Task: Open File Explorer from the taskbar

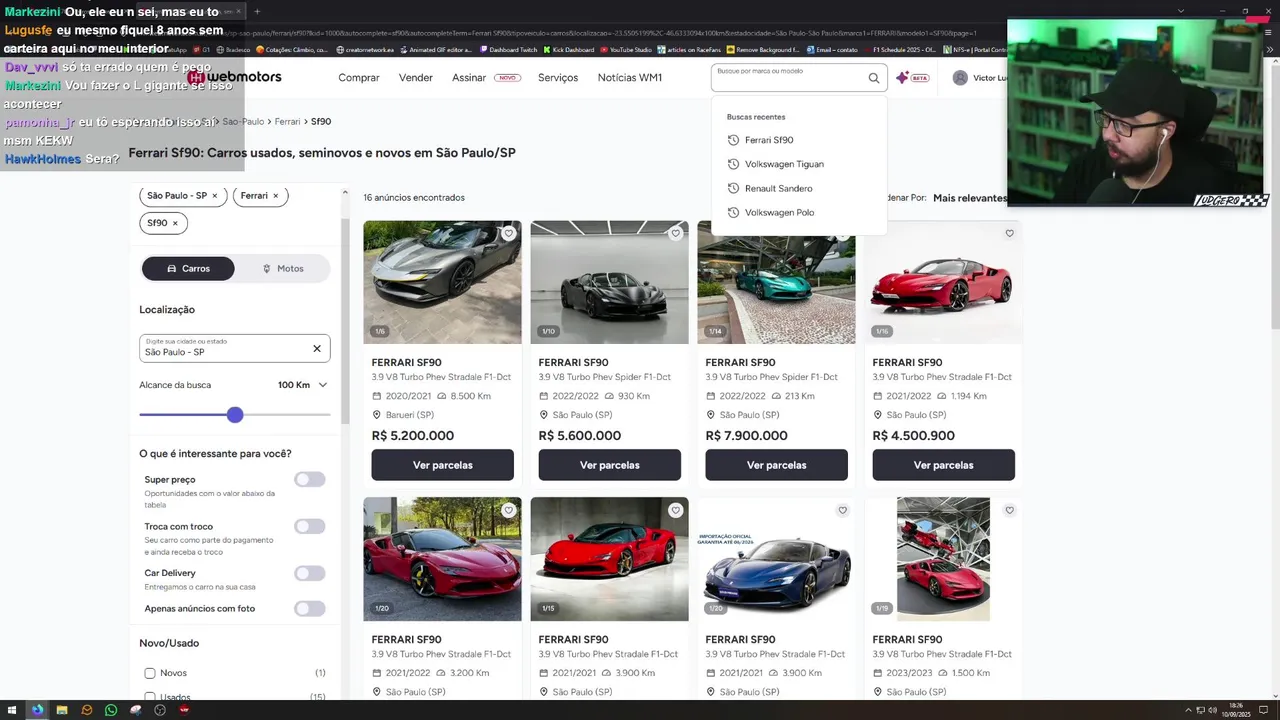Action: pos(62,710)
